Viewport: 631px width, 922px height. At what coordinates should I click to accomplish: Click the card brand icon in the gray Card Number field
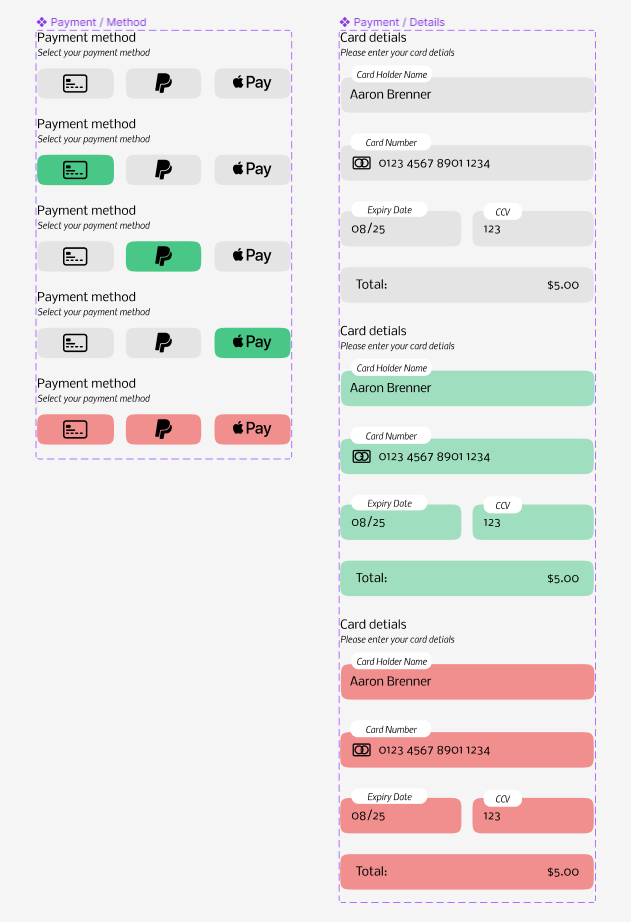click(x=362, y=163)
